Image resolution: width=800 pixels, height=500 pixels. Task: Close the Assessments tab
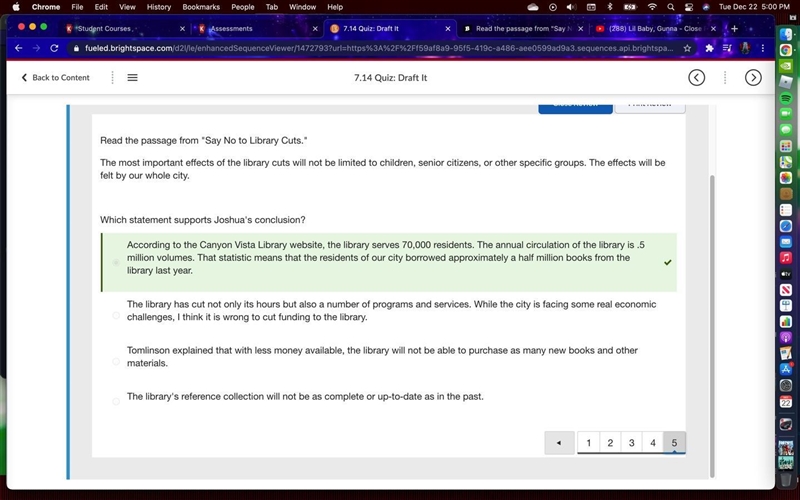315,29
